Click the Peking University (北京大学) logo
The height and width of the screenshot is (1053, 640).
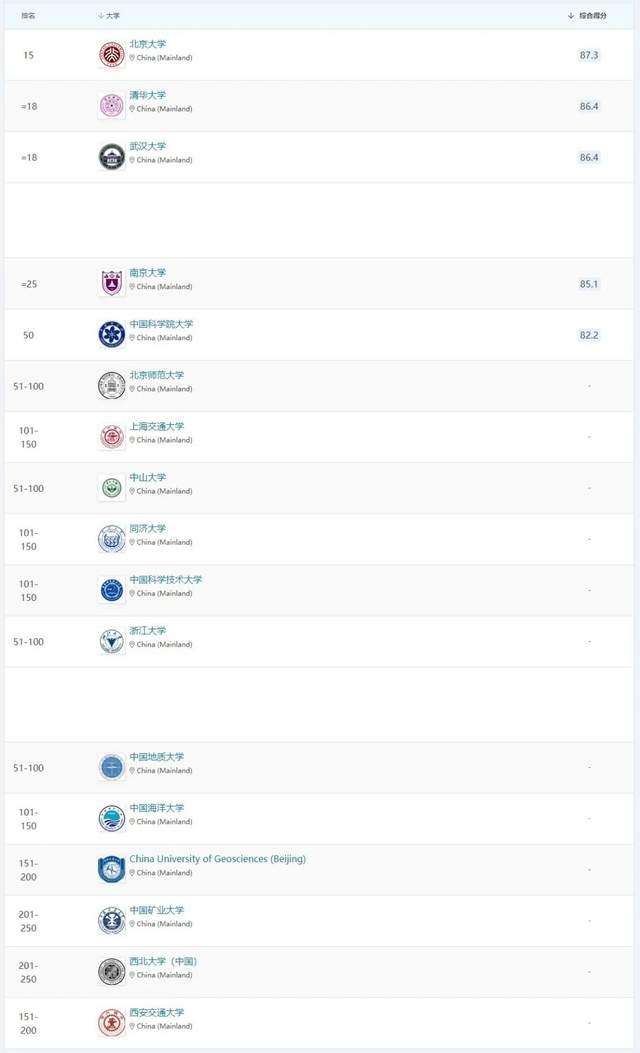click(x=111, y=54)
